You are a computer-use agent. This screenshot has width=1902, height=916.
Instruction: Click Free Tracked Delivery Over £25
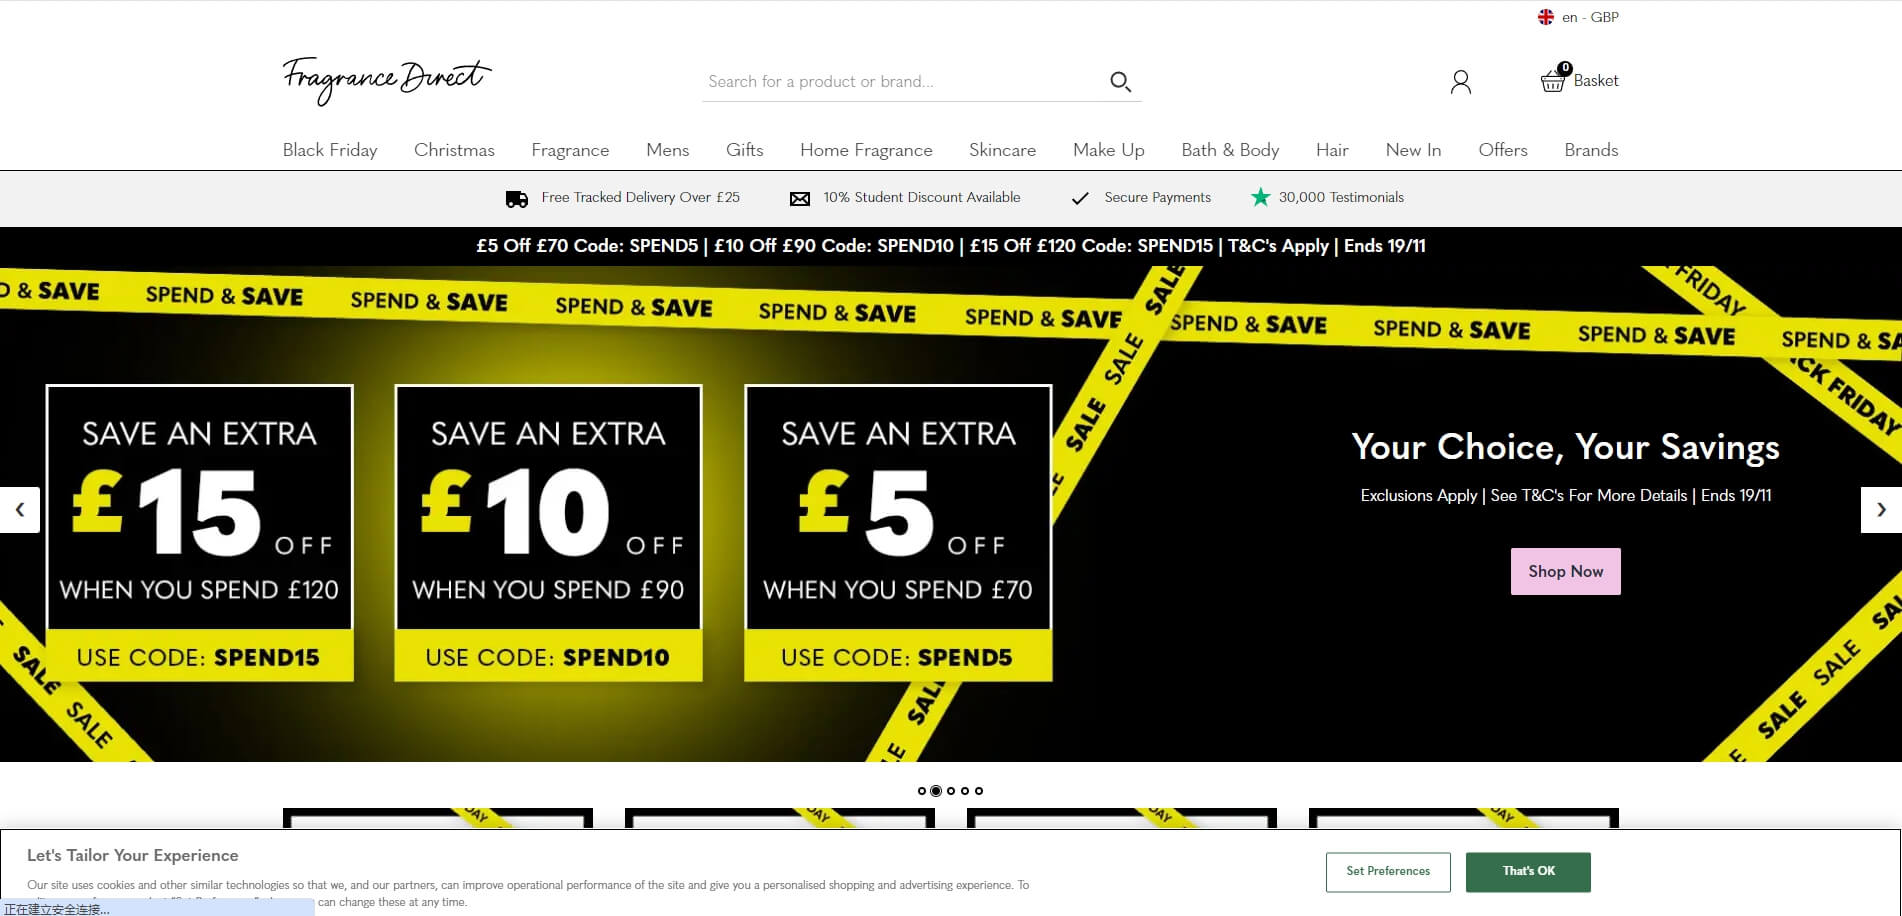640,198
